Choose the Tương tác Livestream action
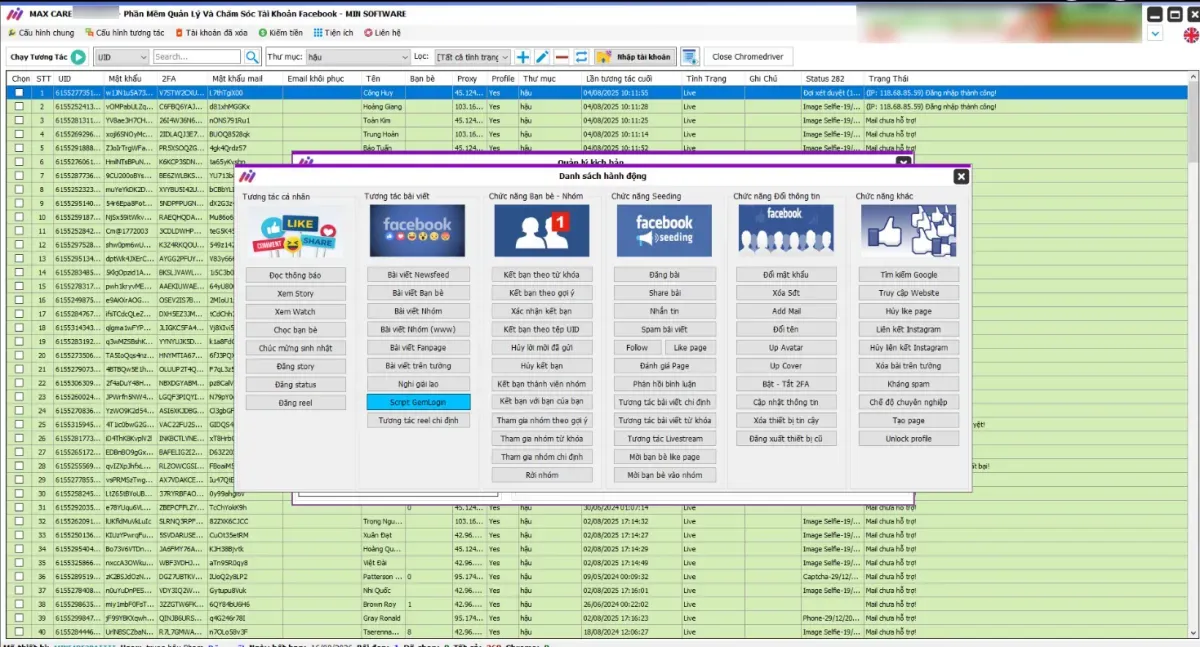1200x647 pixels. click(x=665, y=439)
